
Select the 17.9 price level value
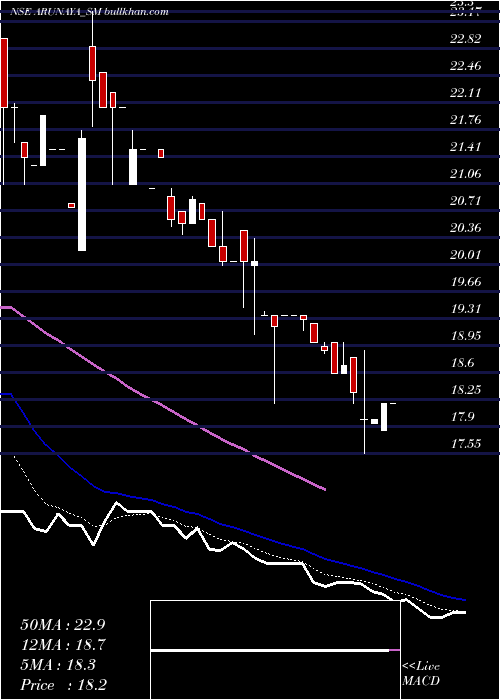point(462,417)
